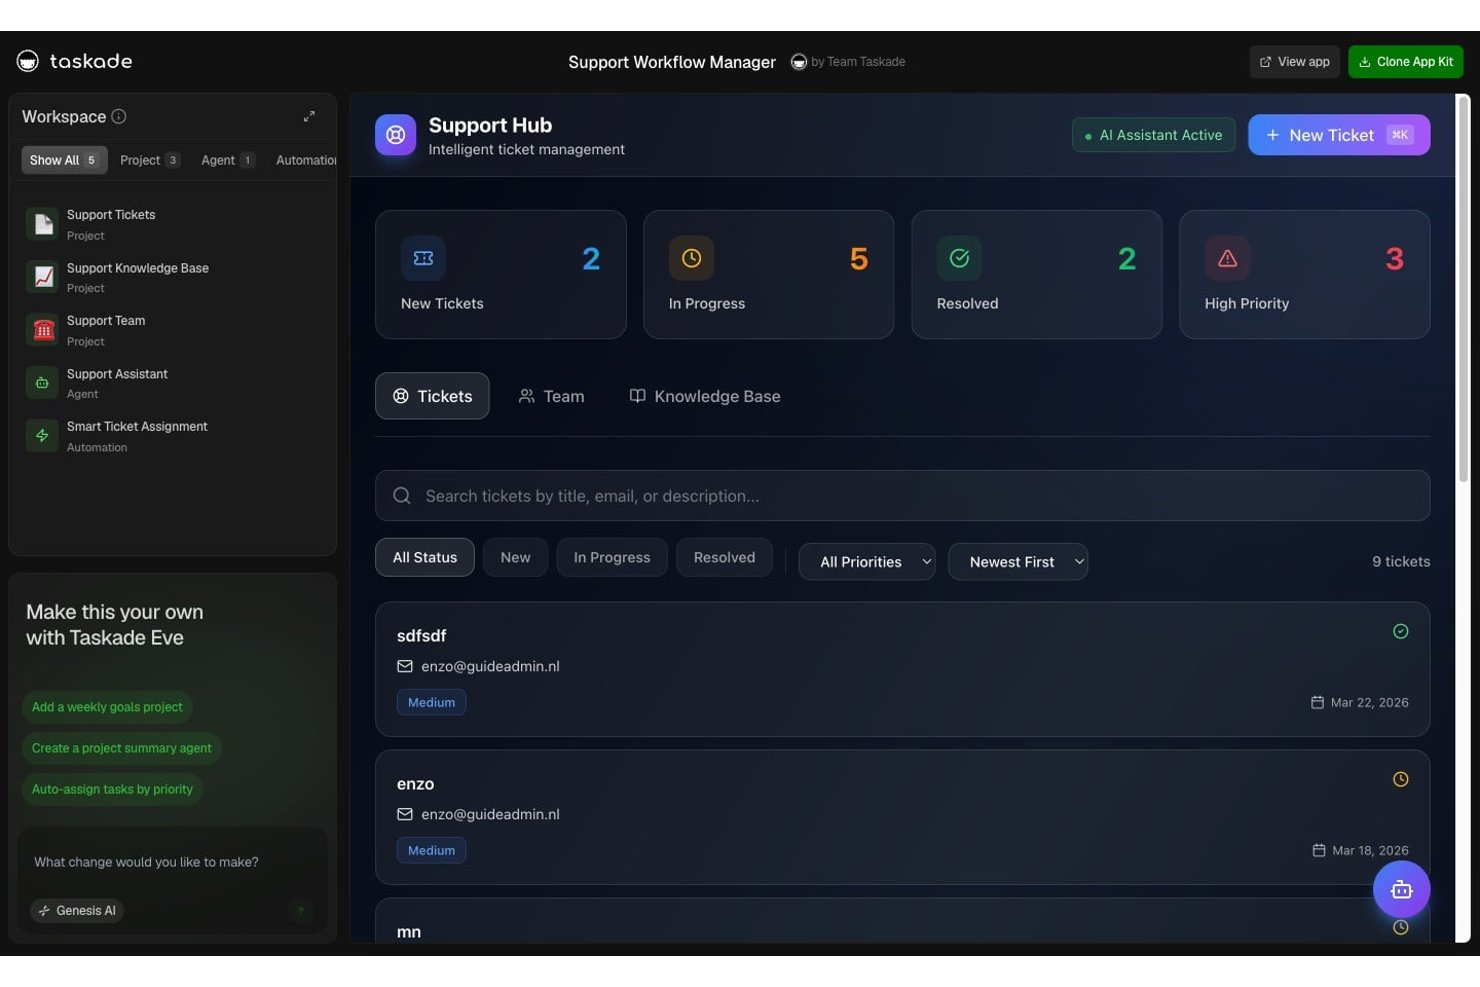Open the Genesis AI model selector
This screenshot has width=1480, height=987.
click(x=77, y=910)
